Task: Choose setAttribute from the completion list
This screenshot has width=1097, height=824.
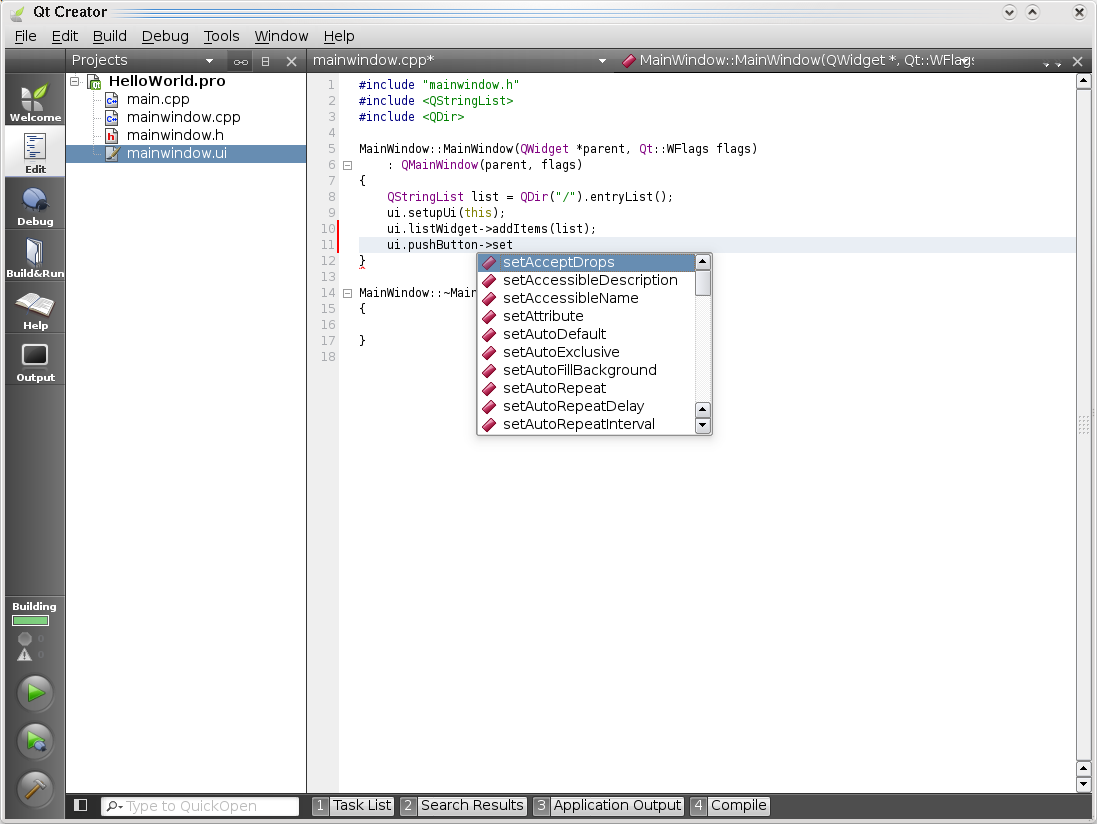Action: pos(586,316)
